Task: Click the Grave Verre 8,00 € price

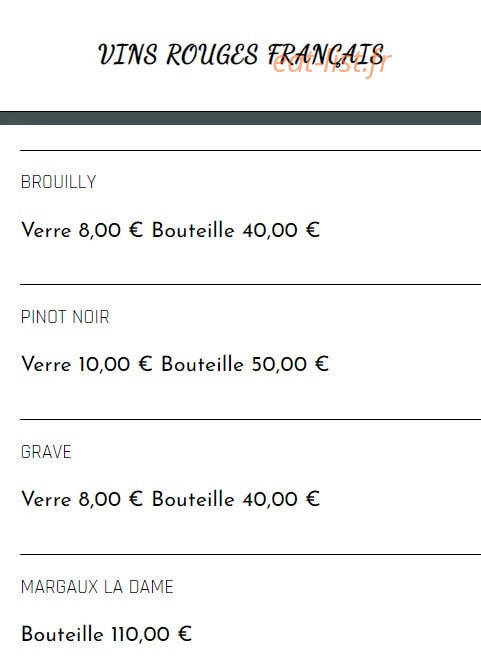Action: [82, 500]
